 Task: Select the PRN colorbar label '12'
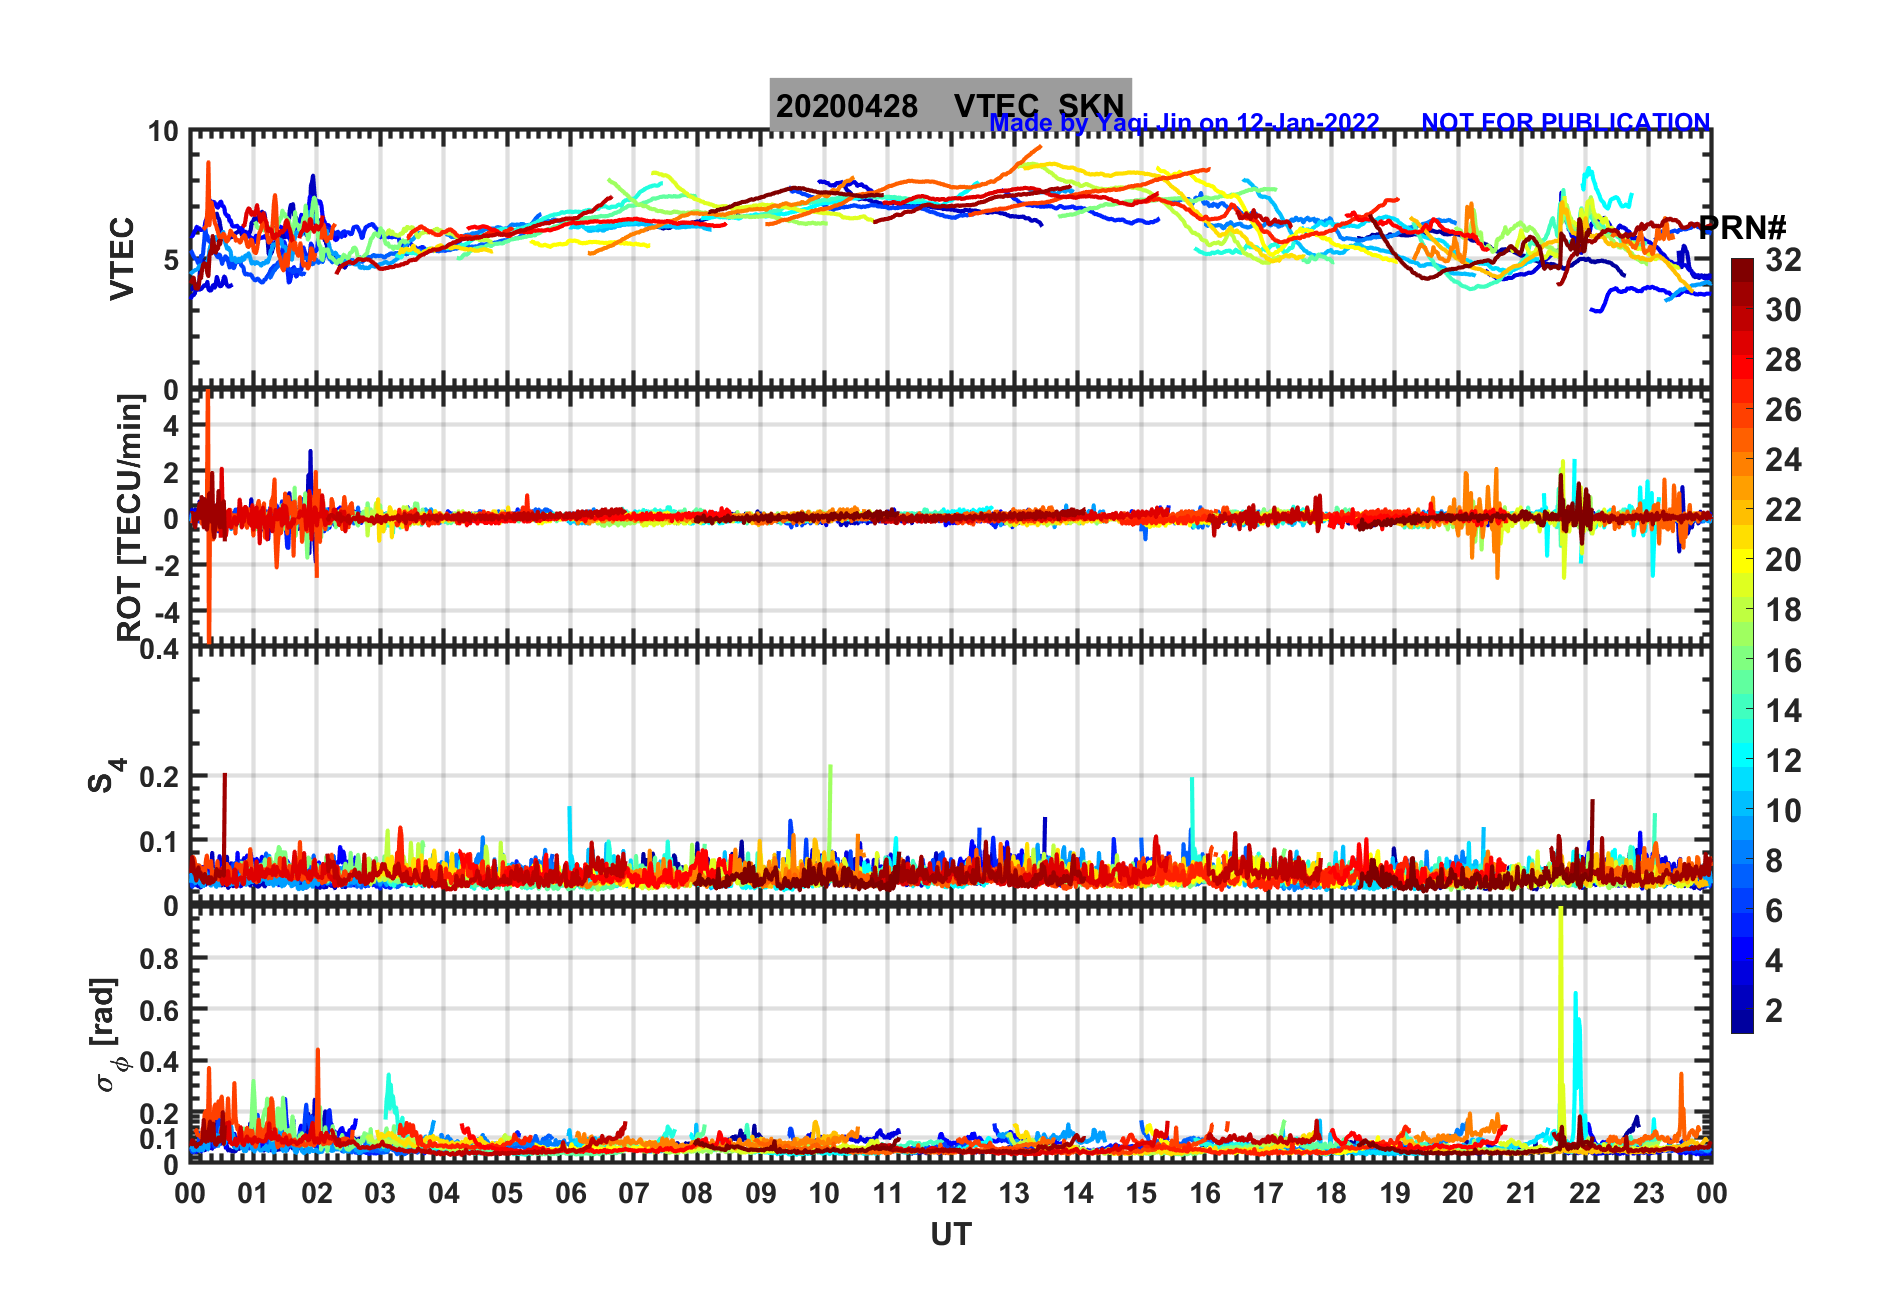[1783, 761]
